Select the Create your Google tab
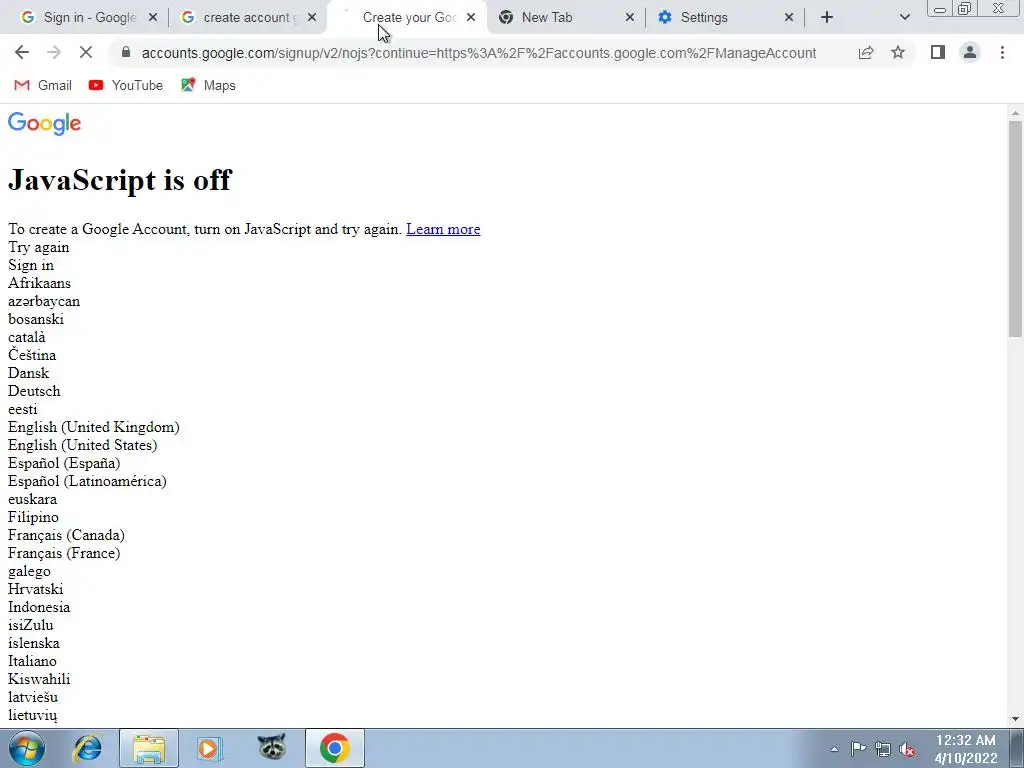Image resolution: width=1024 pixels, height=768 pixels. 409,18
